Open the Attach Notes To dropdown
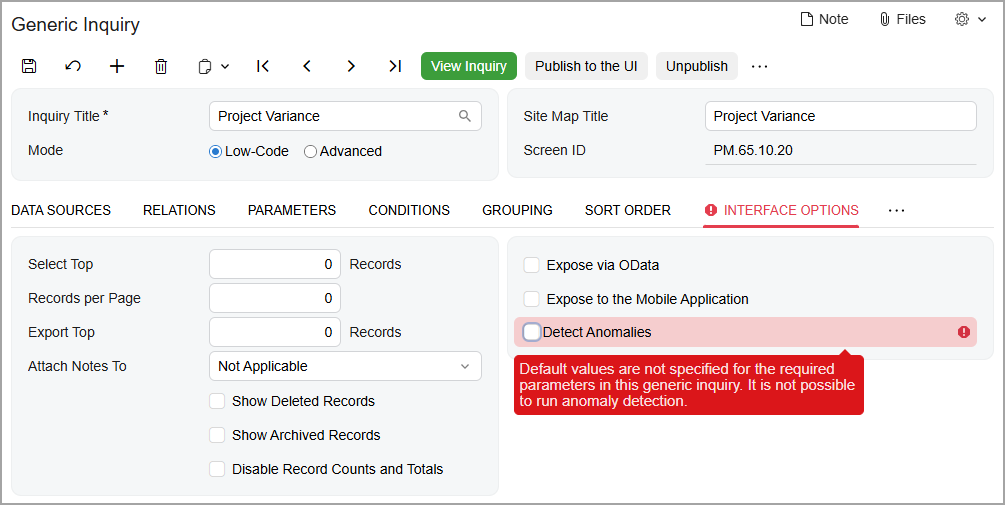 (x=345, y=366)
